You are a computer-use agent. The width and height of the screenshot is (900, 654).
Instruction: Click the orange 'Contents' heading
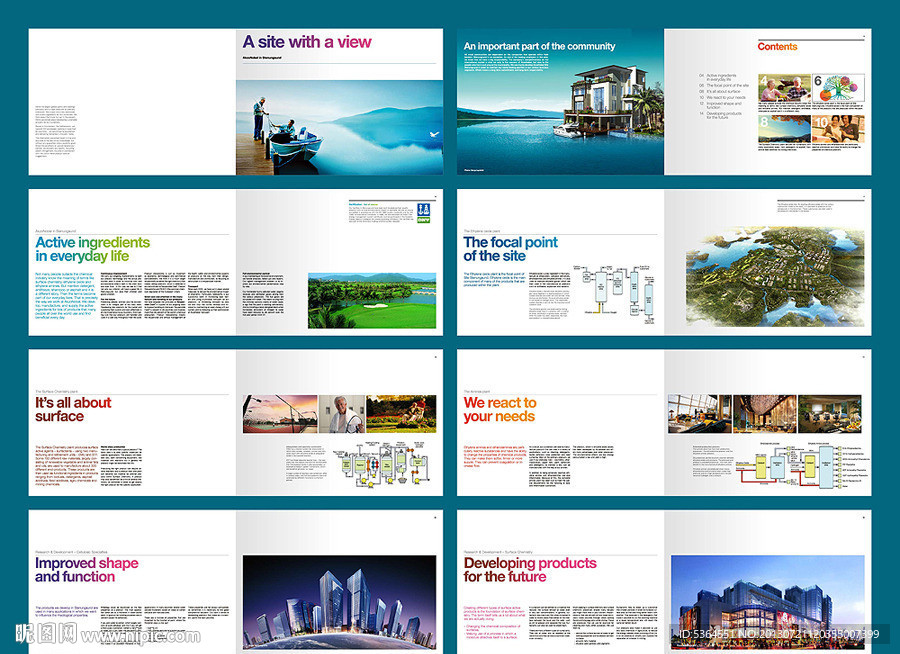[777, 47]
